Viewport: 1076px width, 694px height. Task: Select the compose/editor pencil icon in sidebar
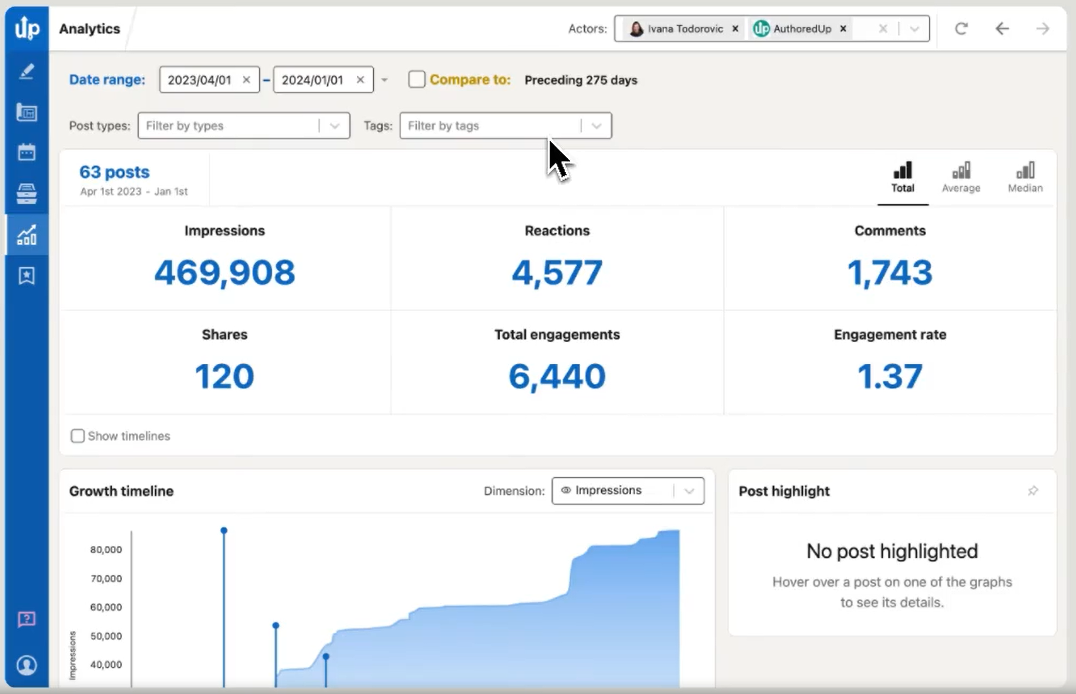[26, 71]
